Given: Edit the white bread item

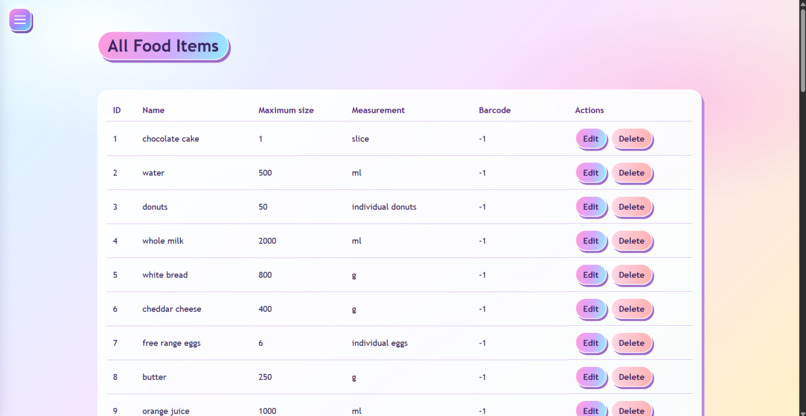Looking at the screenshot, I should [x=591, y=275].
